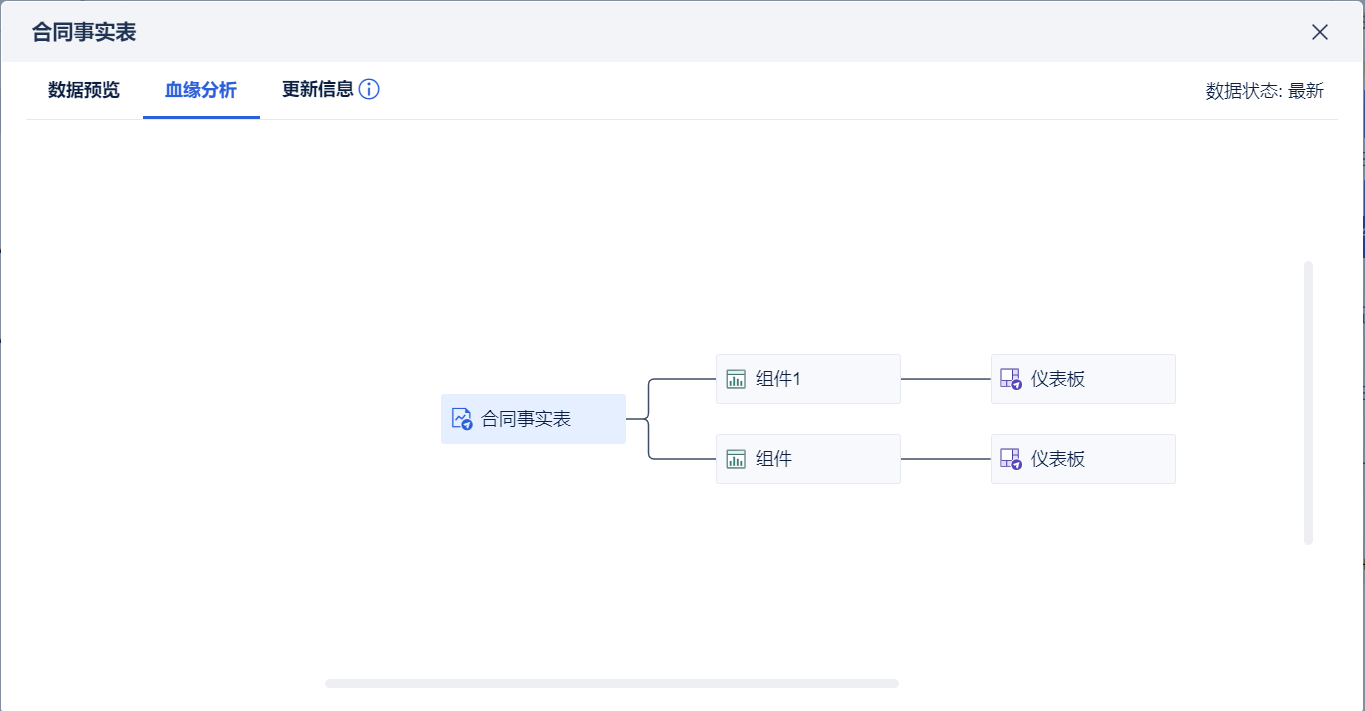
Task: Click the info icon beside 更新信息
Action: point(369,89)
